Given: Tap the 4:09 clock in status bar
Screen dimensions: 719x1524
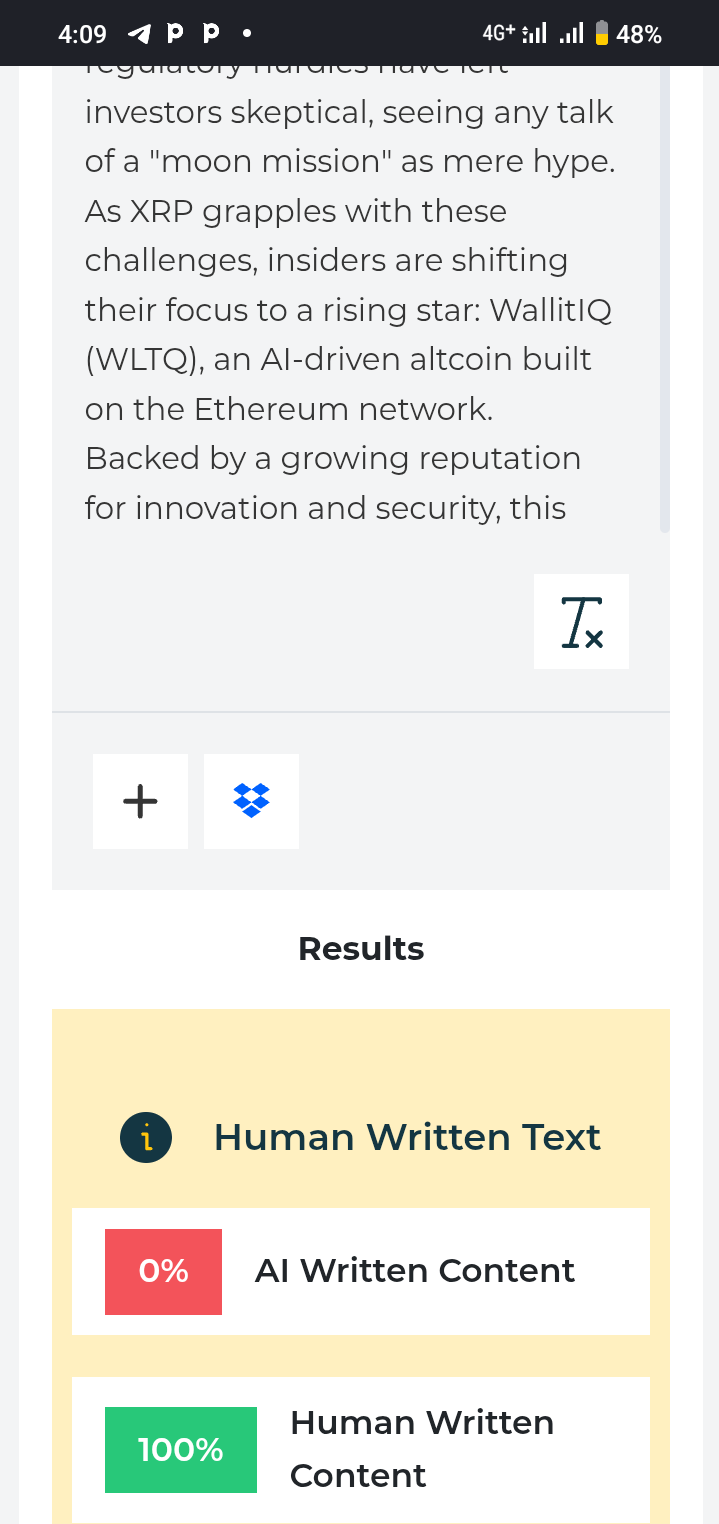Looking at the screenshot, I should 82,34.
